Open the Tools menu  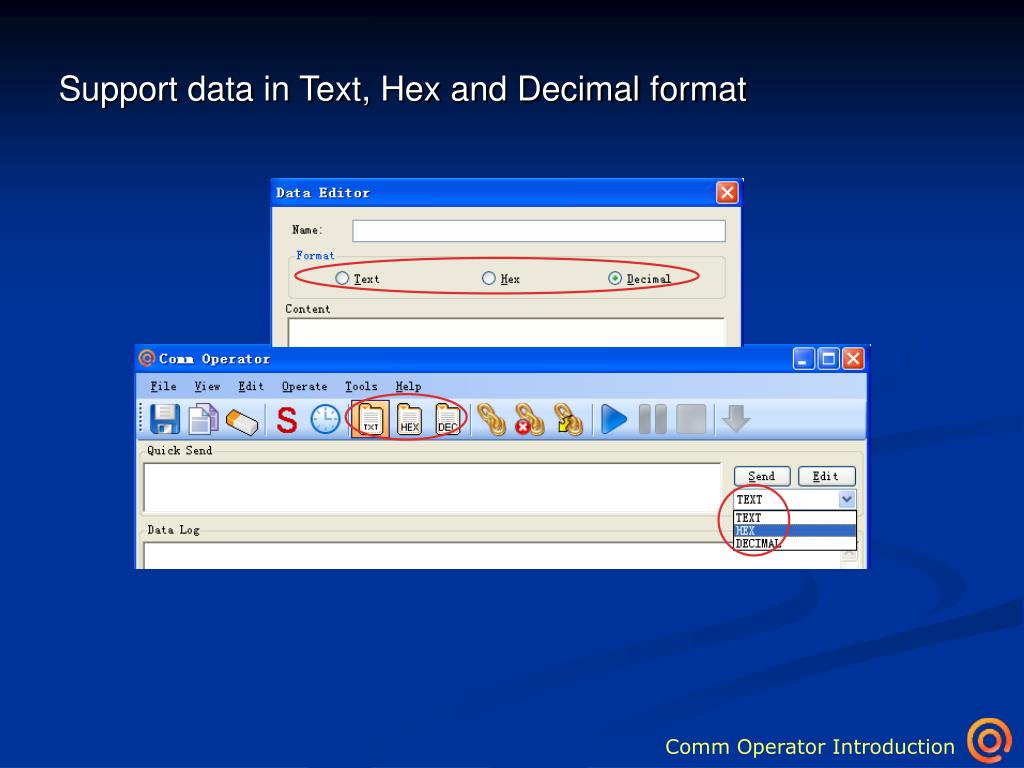coord(361,386)
